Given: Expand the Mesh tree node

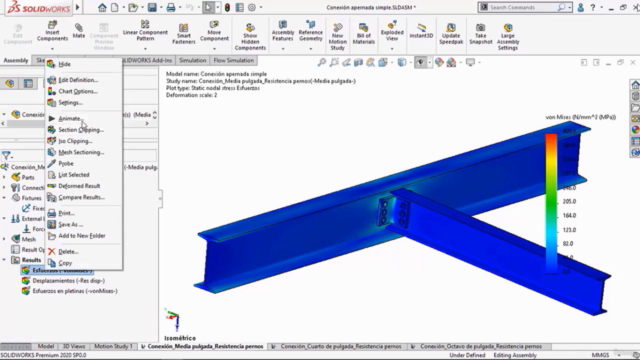Looking at the screenshot, I should (4, 239).
